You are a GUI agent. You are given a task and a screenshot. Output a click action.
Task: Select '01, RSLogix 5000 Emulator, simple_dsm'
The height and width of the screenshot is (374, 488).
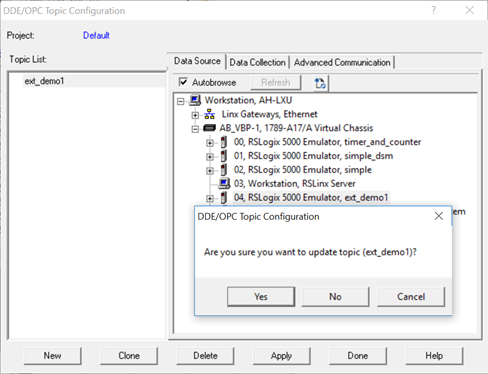[x=313, y=156]
